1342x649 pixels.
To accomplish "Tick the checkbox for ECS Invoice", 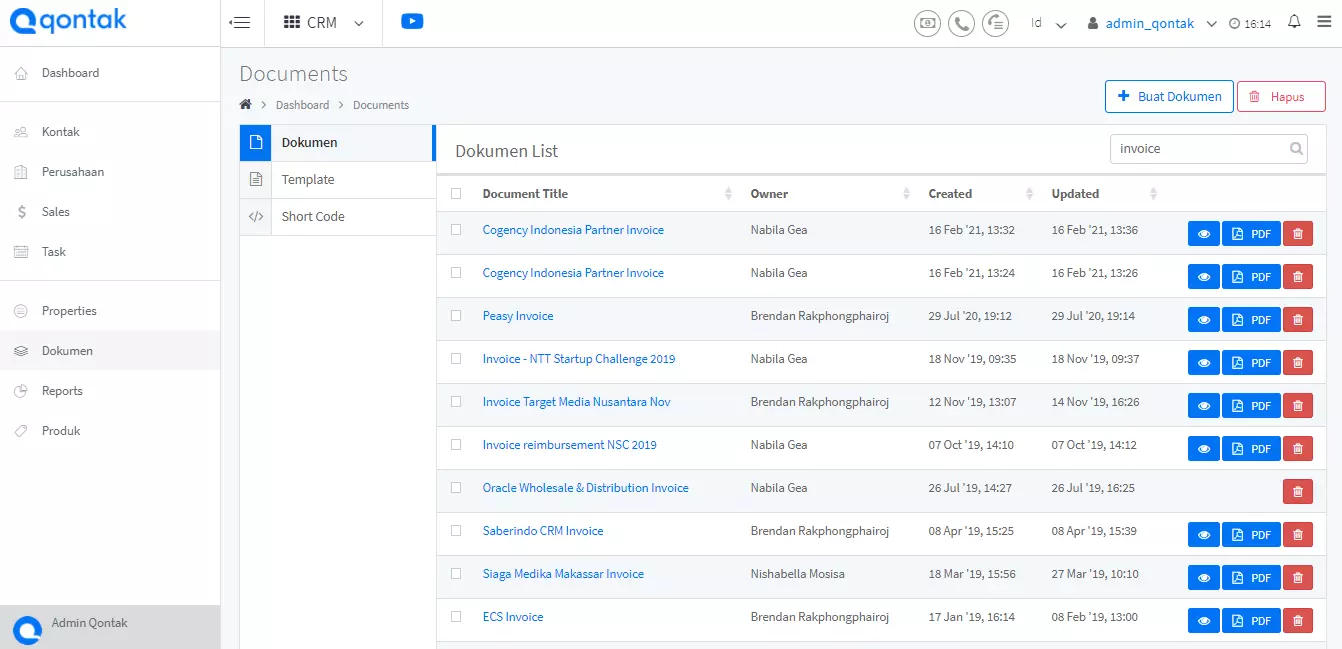I will point(456,616).
